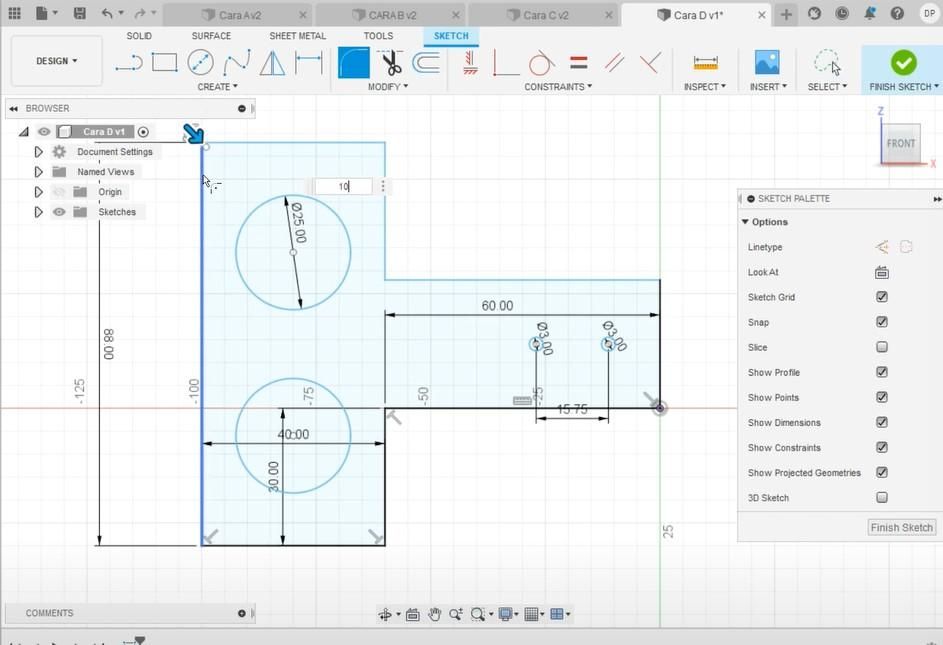Viewport: 943px width, 645px height.
Task: Open the SELECT dropdown menu
Action: tap(828, 87)
